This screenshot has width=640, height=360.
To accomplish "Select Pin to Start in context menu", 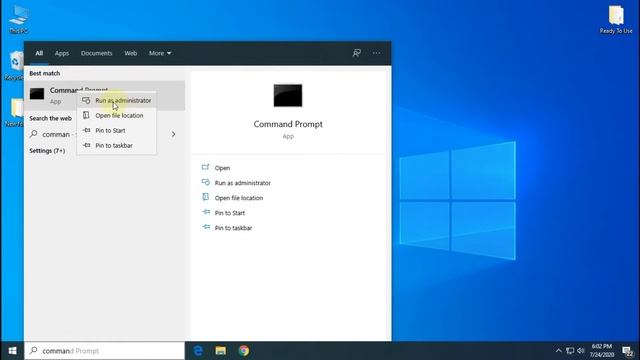I will tap(116, 131).
